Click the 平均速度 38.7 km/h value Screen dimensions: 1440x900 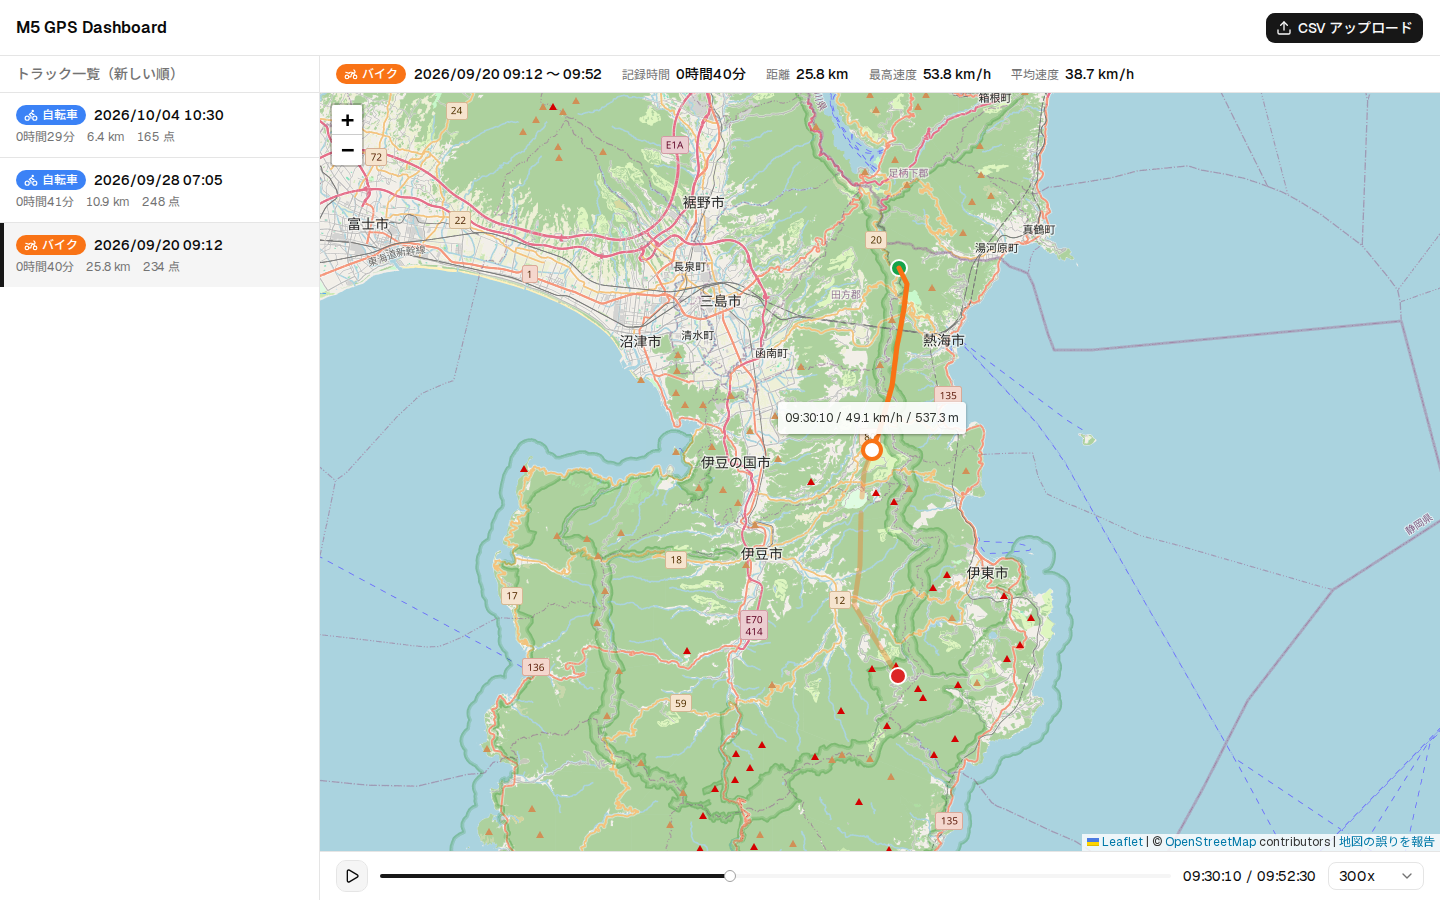tap(1099, 74)
